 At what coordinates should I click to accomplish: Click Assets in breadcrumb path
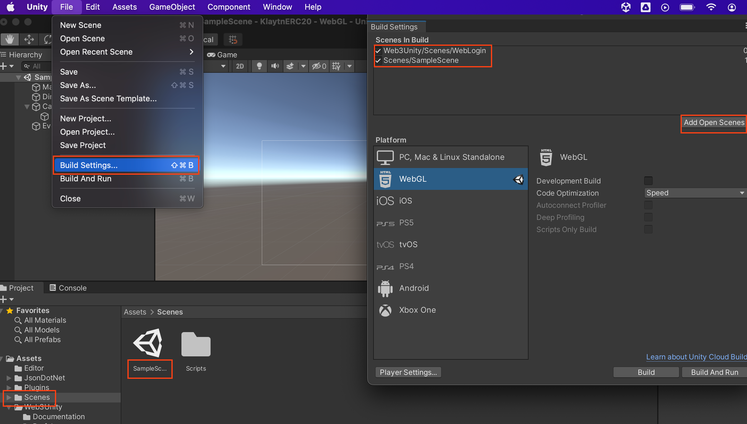[x=135, y=312]
